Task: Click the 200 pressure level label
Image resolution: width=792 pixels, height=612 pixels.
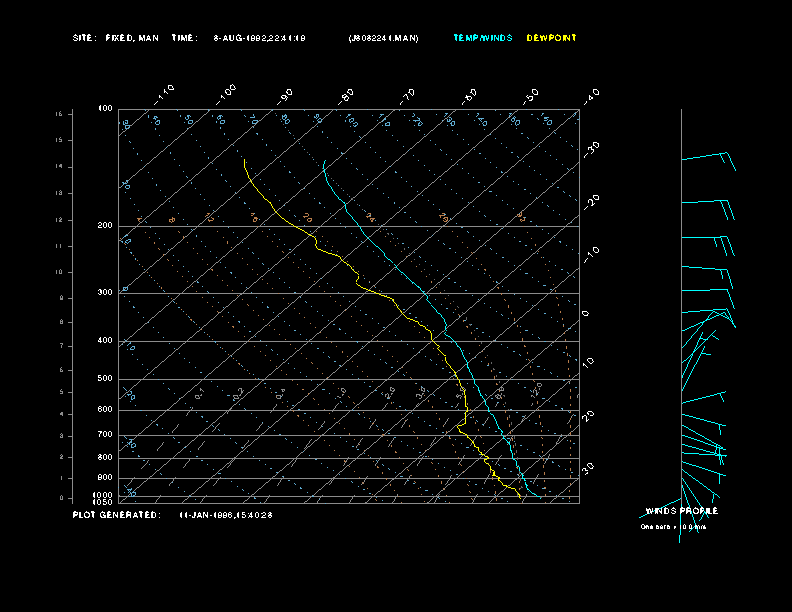Action: 105,226
